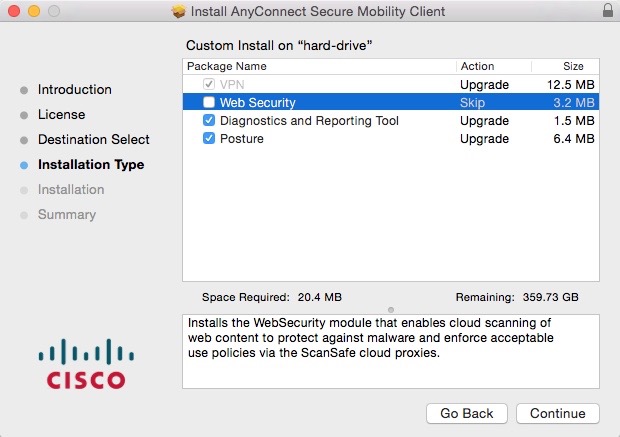
Task: Click the Size column header
Action: [x=573, y=66]
